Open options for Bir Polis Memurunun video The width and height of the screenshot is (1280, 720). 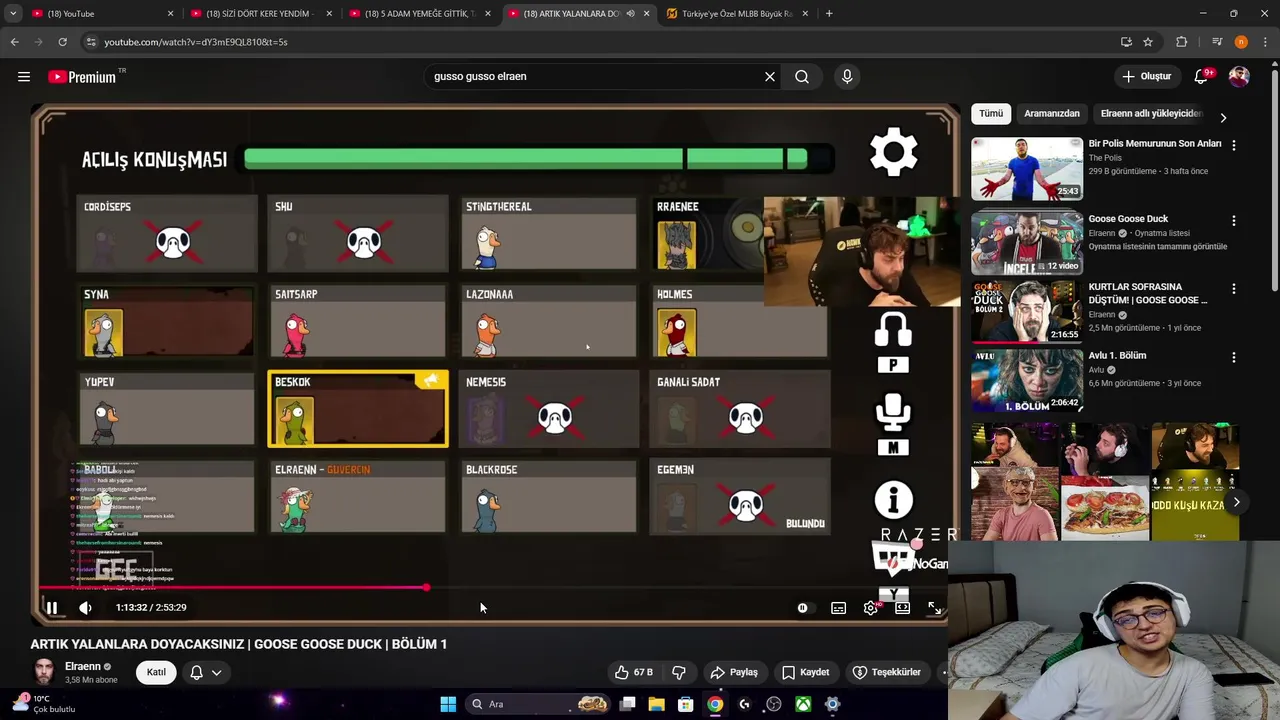1233,145
